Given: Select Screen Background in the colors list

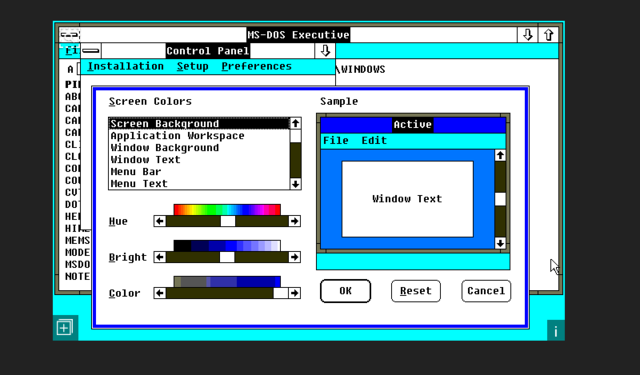Looking at the screenshot, I should coord(199,124).
